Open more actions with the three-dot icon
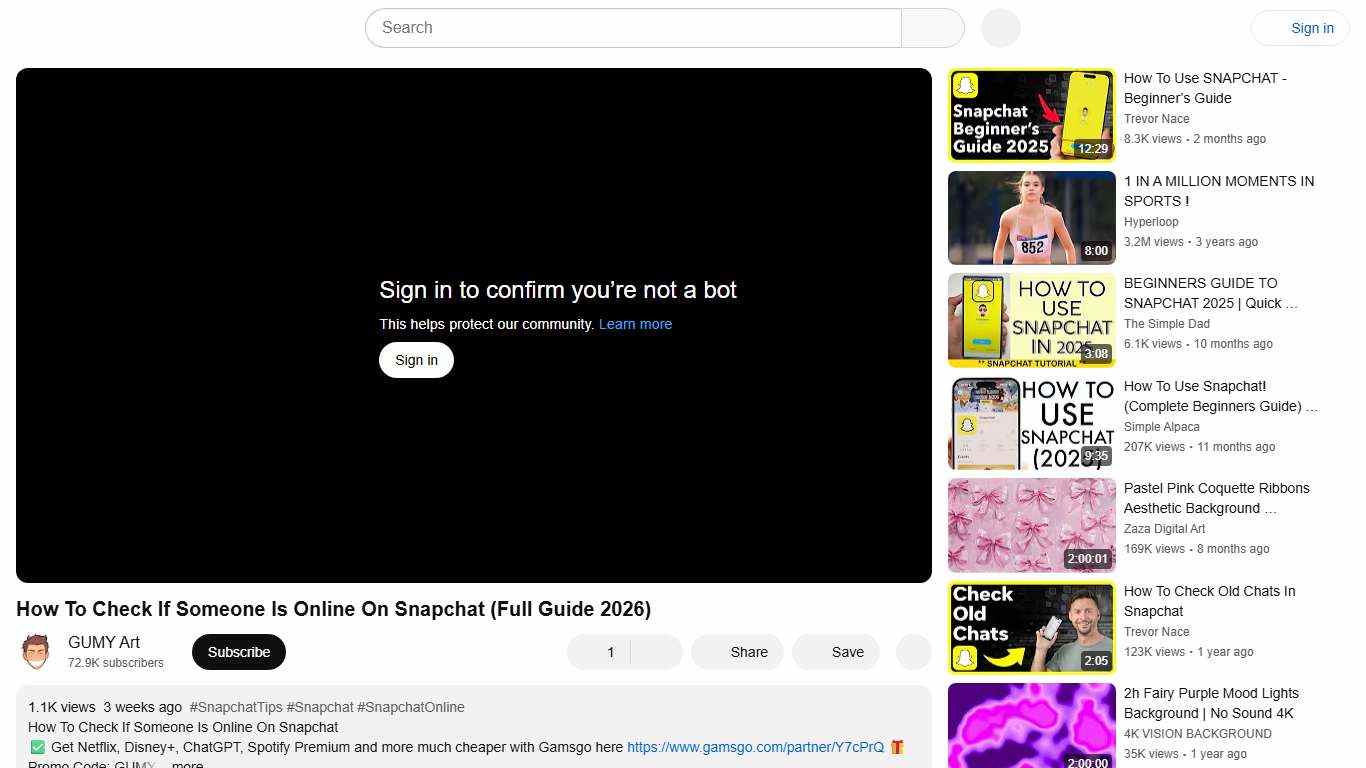This screenshot has height=768, width=1366. pyautogui.click(x=912, y=651)
